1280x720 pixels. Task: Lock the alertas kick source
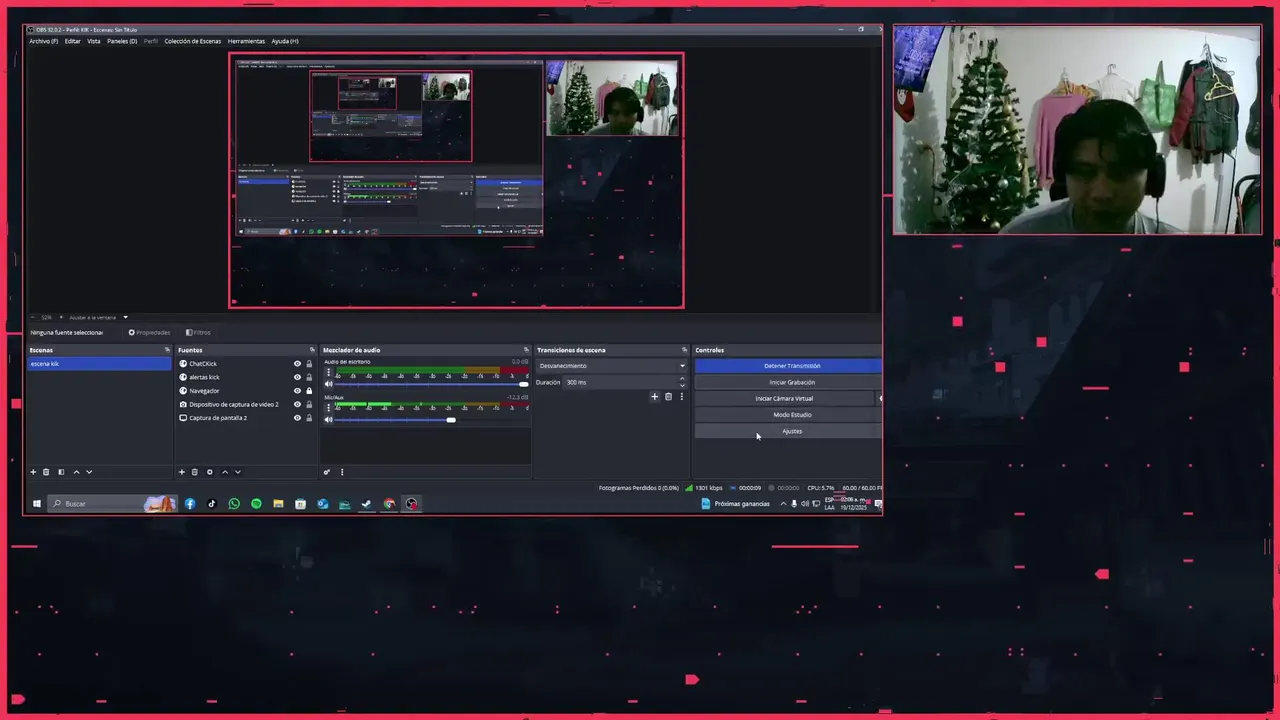point(309,377)
